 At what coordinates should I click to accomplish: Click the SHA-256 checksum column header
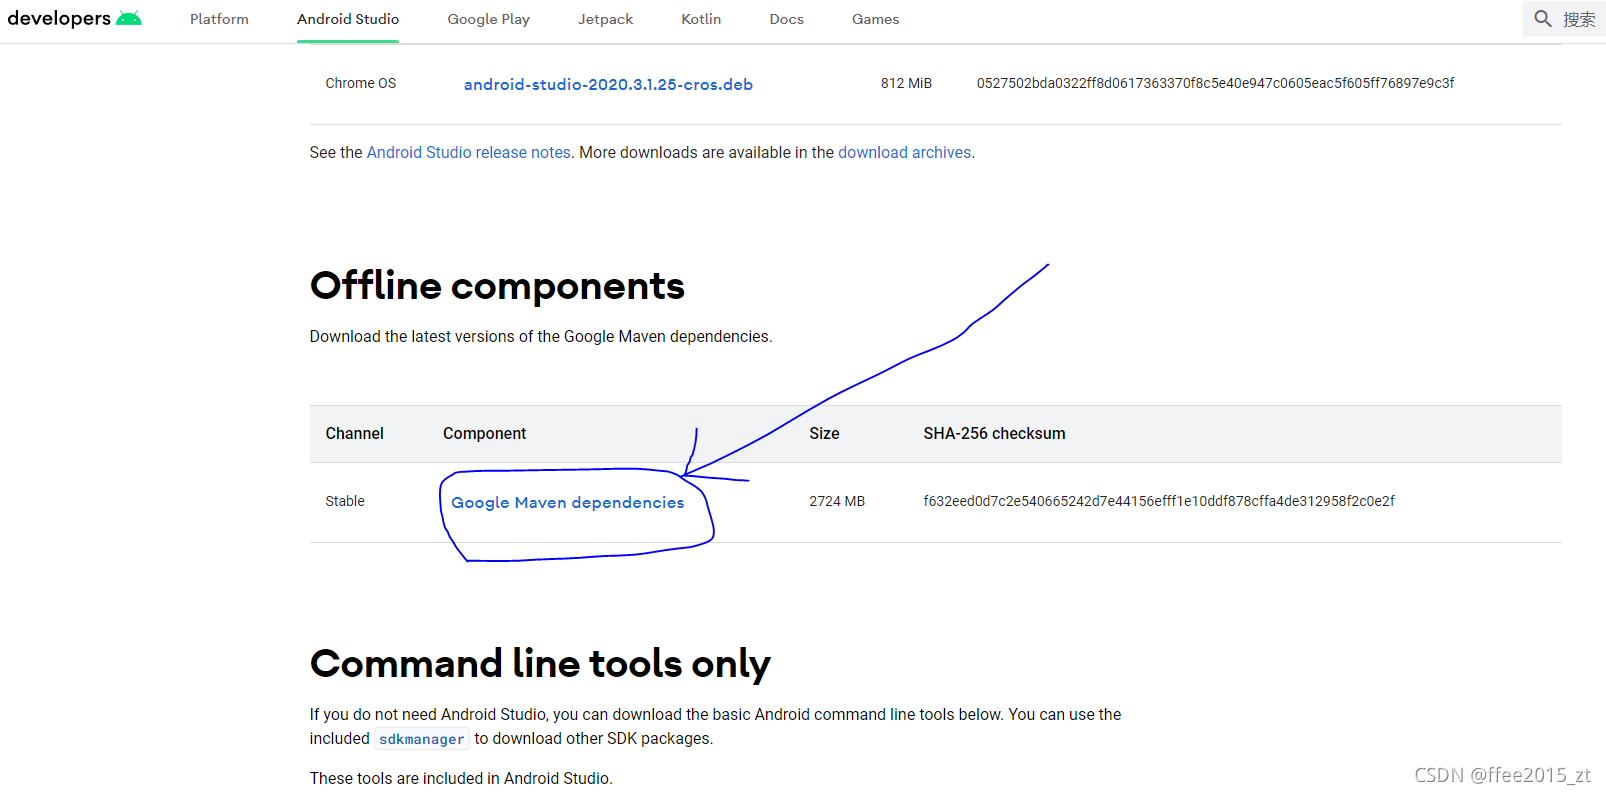click(994, 433)
